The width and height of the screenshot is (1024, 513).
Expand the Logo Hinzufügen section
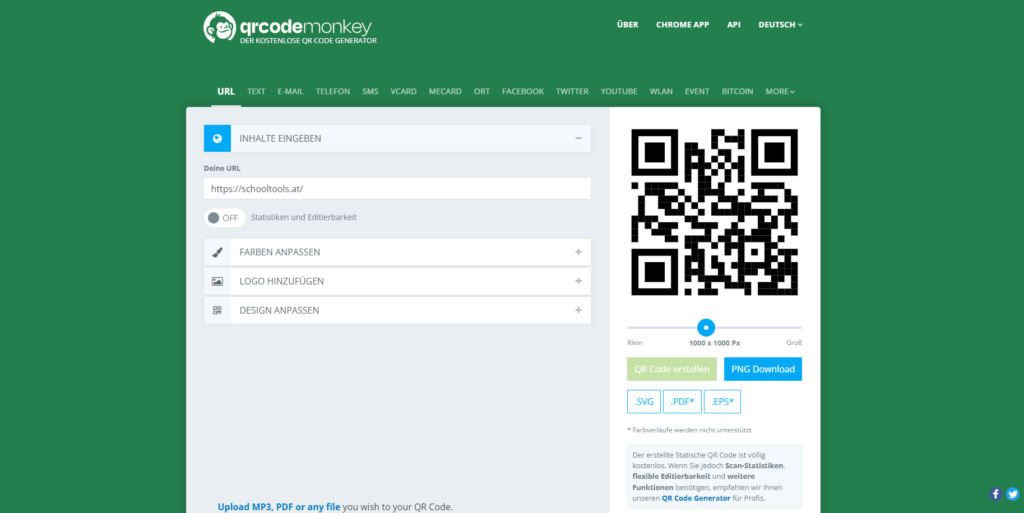(x=579, y=281)
